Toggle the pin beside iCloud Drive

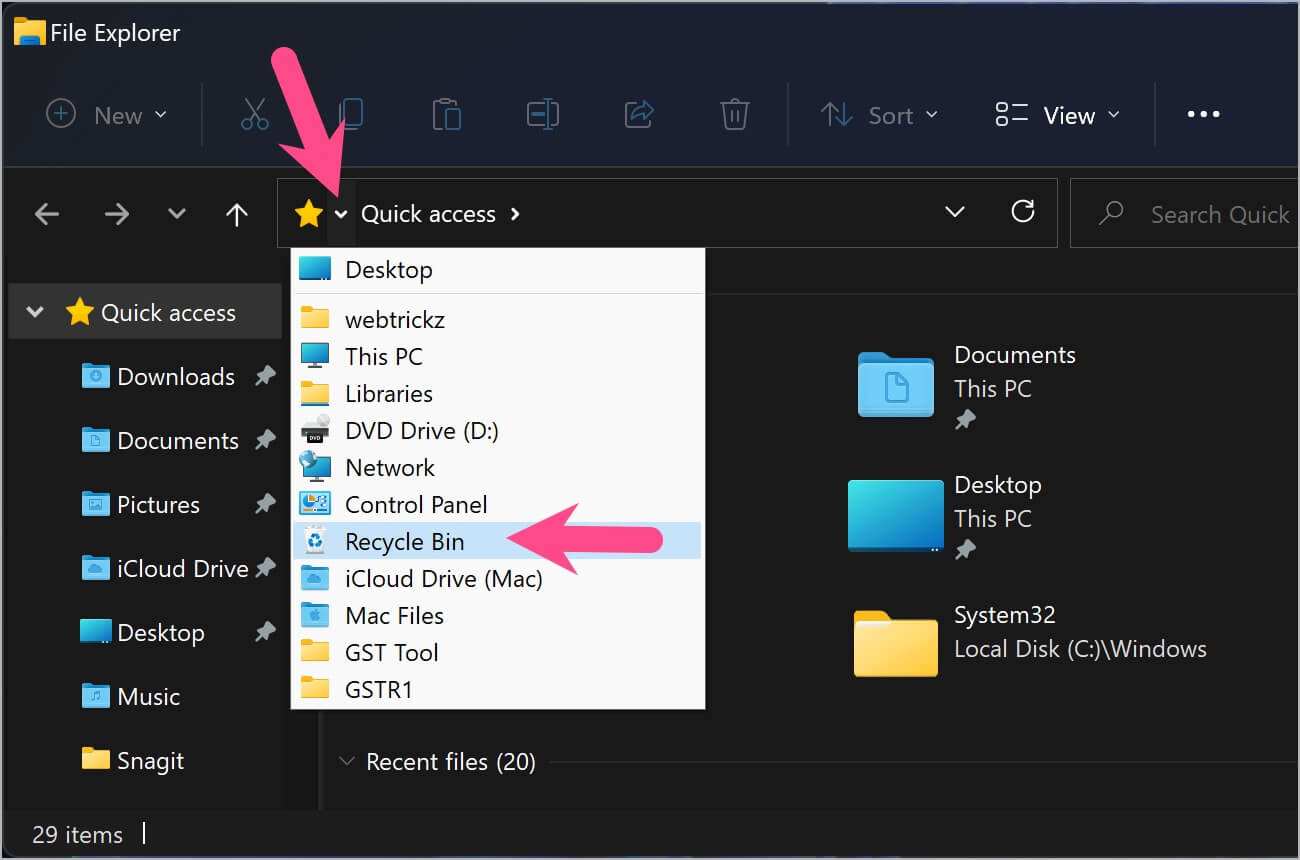(265, 569)
